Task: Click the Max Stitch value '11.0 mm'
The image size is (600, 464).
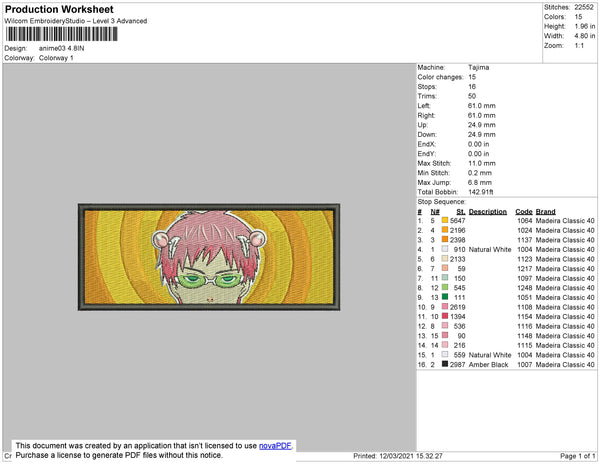Action: tap(481, 163)
